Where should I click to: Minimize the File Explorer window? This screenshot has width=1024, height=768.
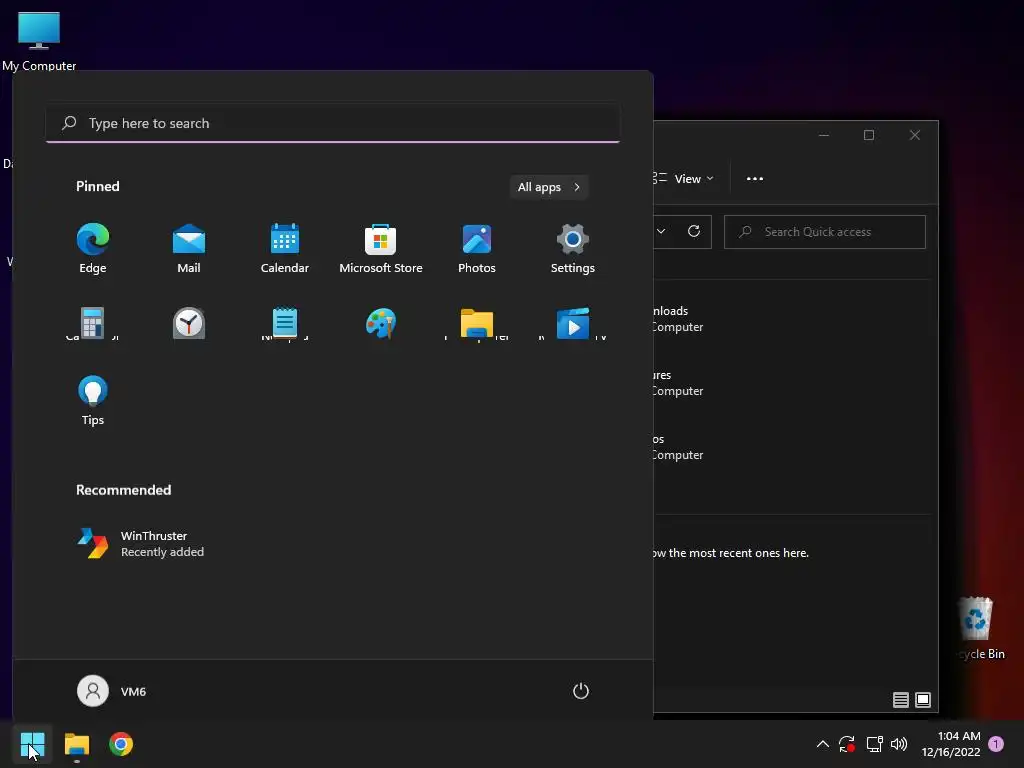pyautogui.click(x=824, y=135)
